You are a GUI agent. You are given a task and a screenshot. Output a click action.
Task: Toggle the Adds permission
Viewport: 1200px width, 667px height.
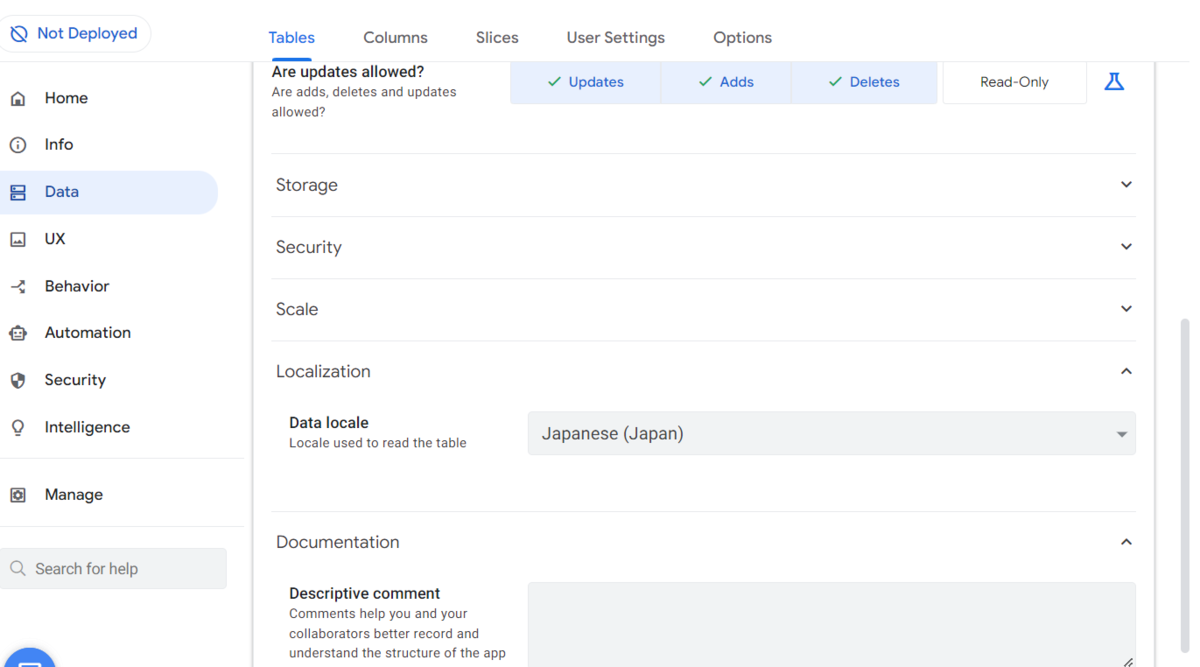(x=726, y=82)
